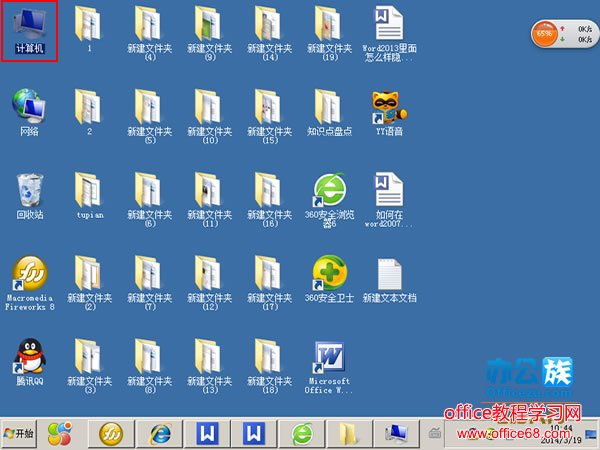Click the 腾讯QQ penguin desktop shortcut
The height and width of the screenshot is (450, 600).
[x=29, y=355]
